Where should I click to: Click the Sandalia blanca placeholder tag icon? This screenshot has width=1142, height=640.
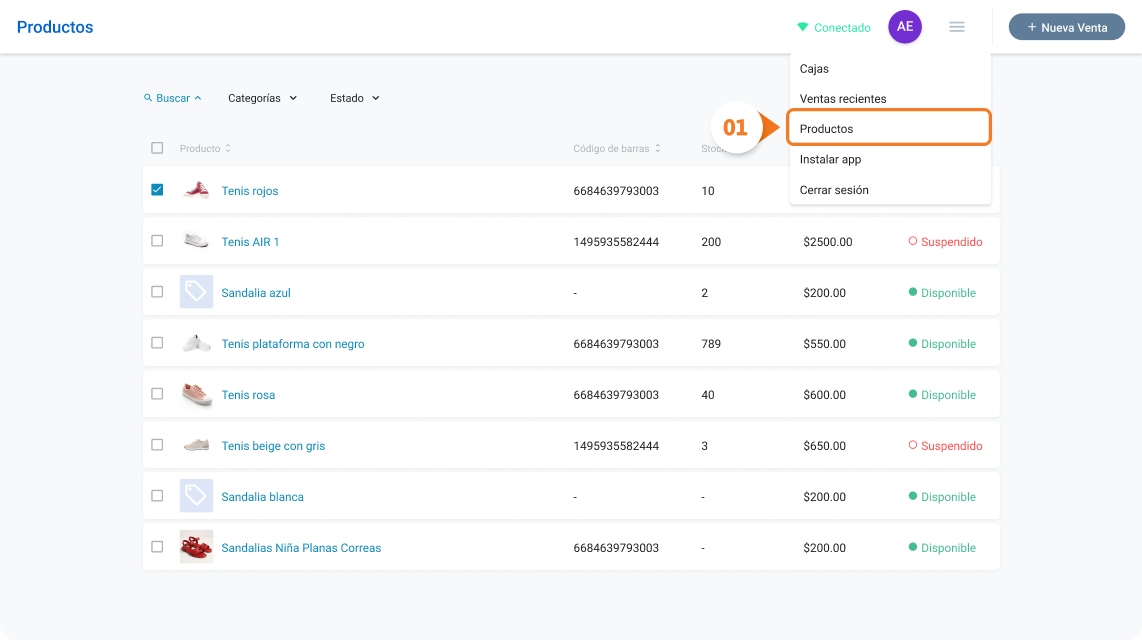(x=196, y=496)
